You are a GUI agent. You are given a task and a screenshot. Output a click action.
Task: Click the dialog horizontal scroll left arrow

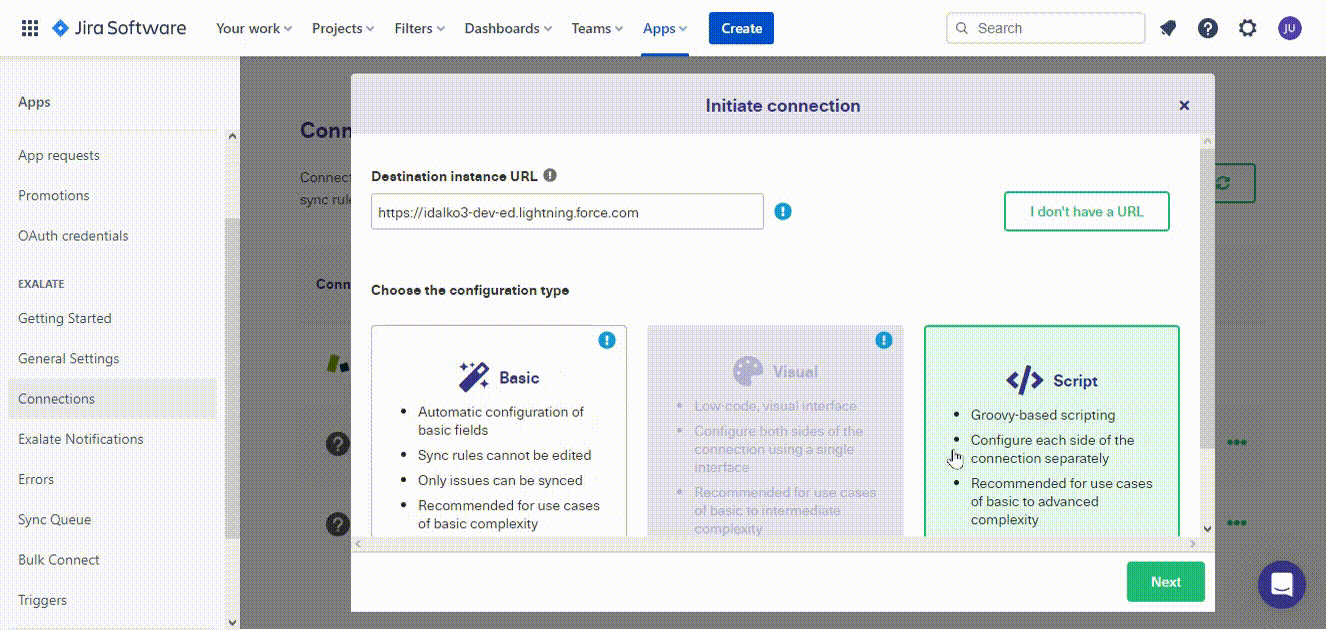[x=358, y=544]
